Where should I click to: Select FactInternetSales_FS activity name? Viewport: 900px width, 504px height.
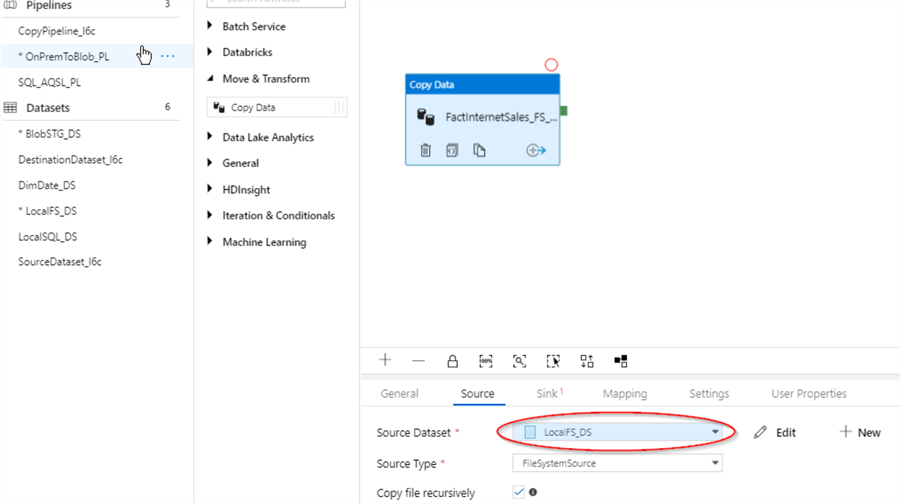coord(501,117)
